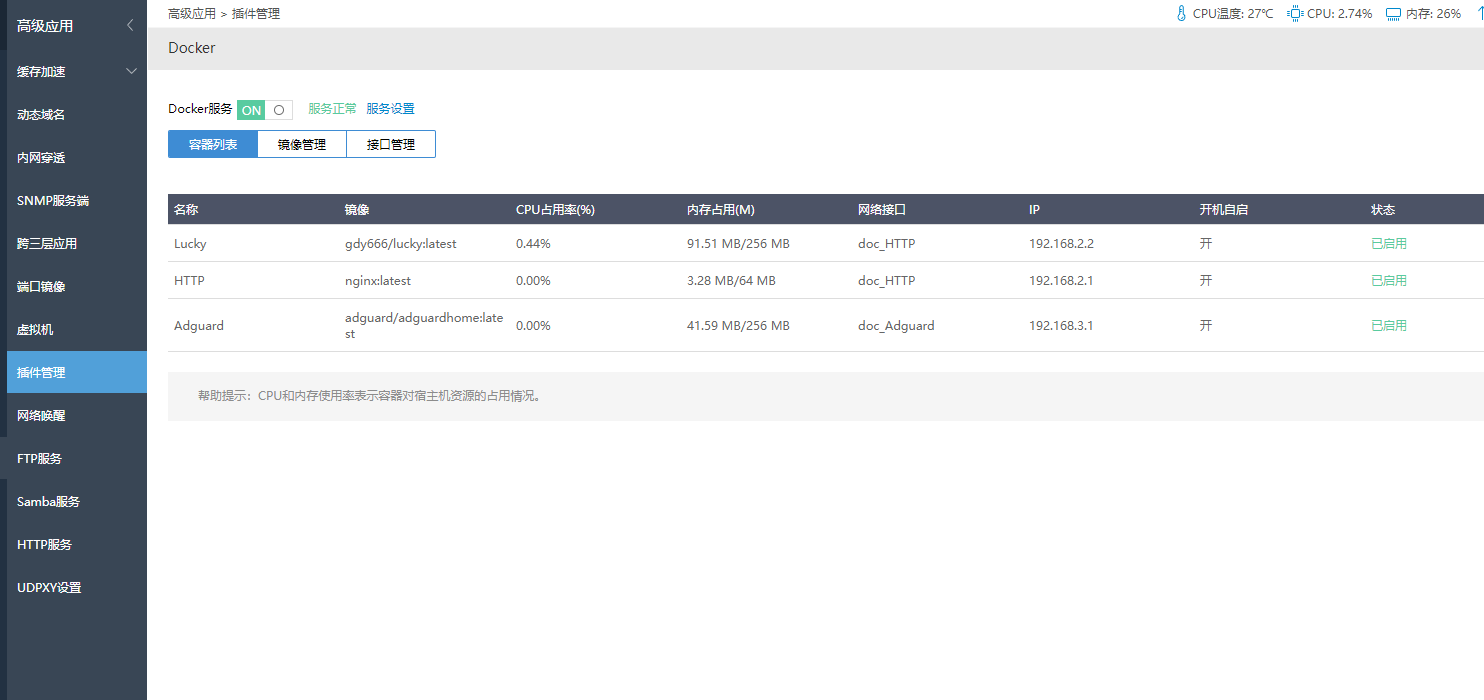Click the CPU chip usage icon
Image resolution: width=1484 pixels, height=700 pixels.
(x=1295, y=14)
